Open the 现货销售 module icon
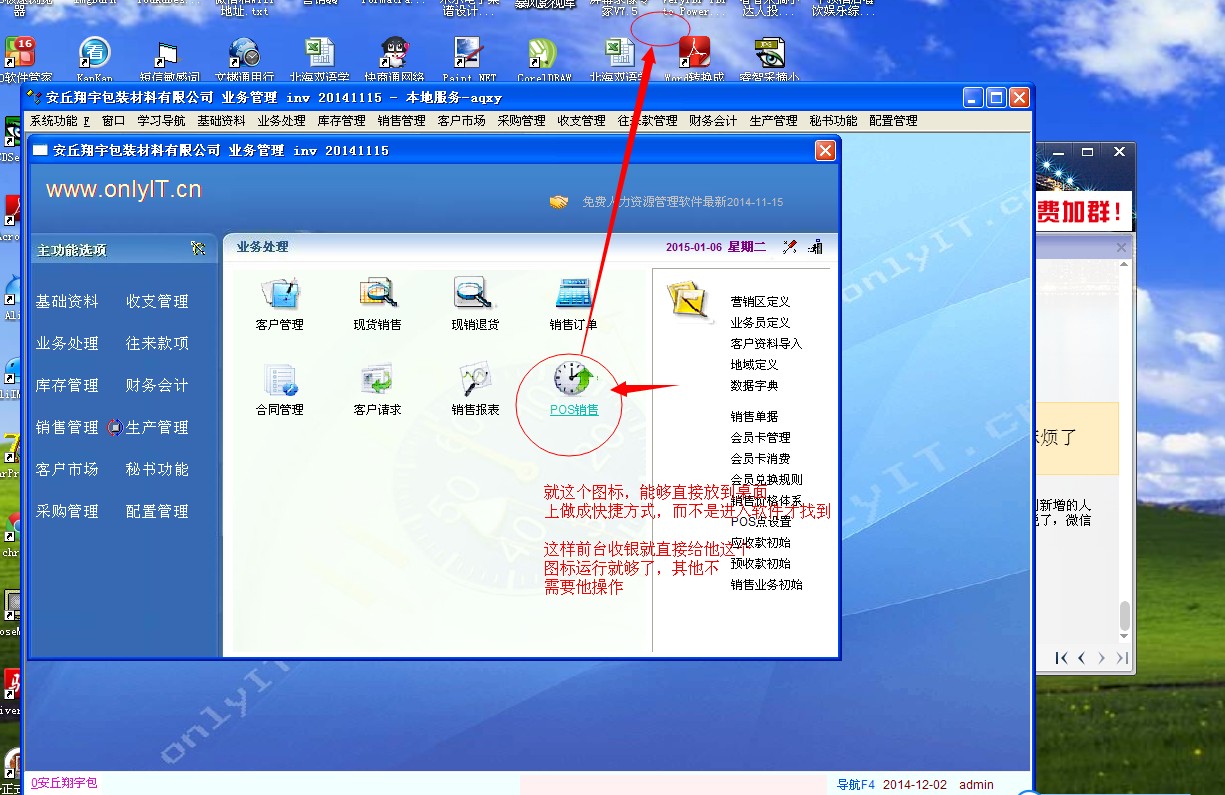The image size is (1225, 795). pyautogui.click(x=378, y=294)
